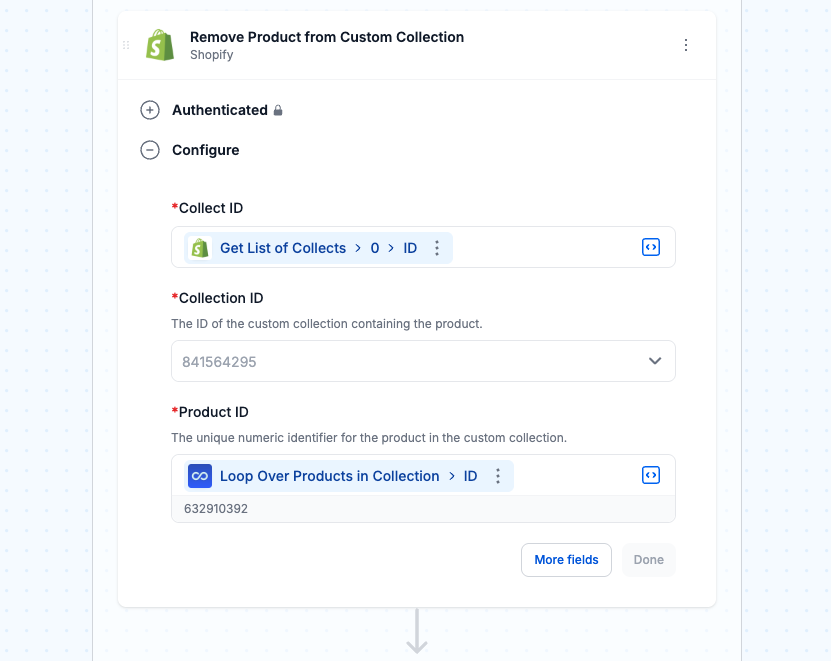Click inside the Collection ID field showing 841564295

(423, 361)
